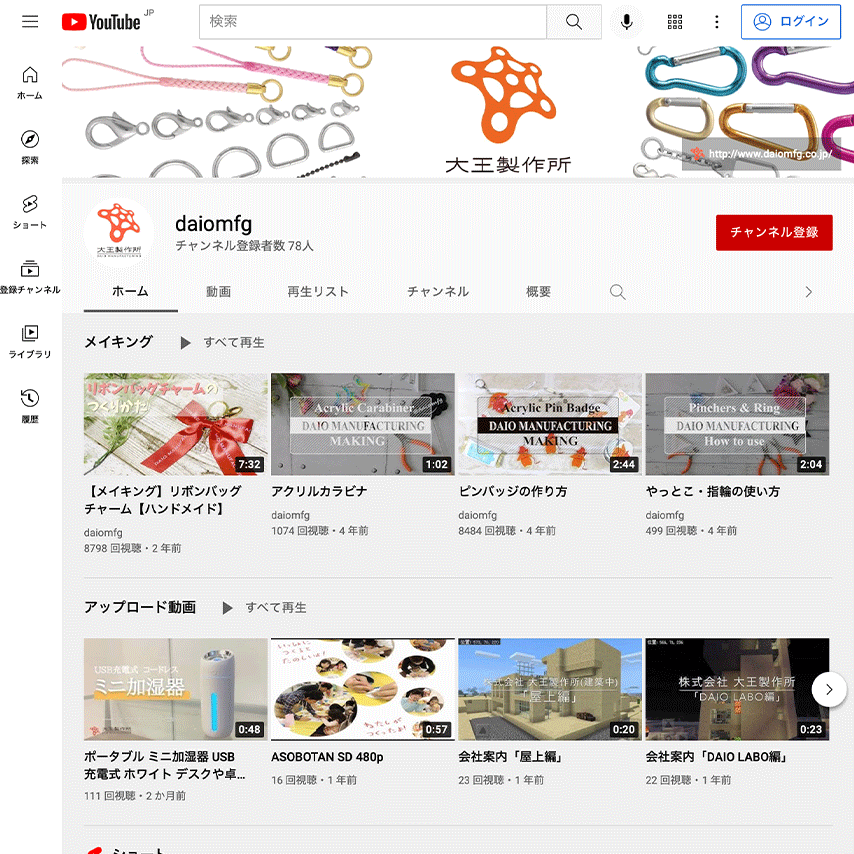Open 探索 explore in sidebar
The image size is (854, 854).
(x=30, y=148)
